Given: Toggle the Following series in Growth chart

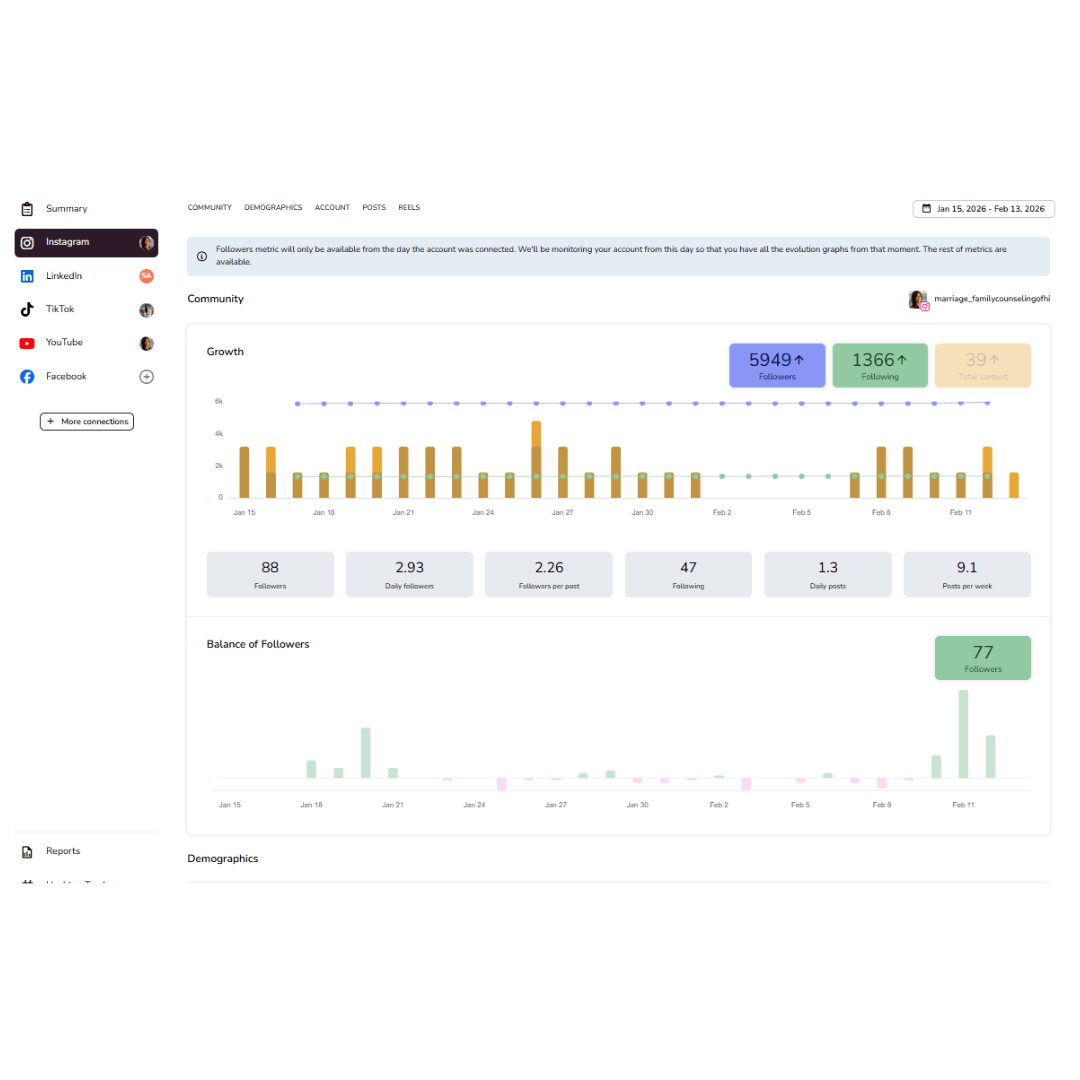Looking at the screenshot, I should coord(880,365).
